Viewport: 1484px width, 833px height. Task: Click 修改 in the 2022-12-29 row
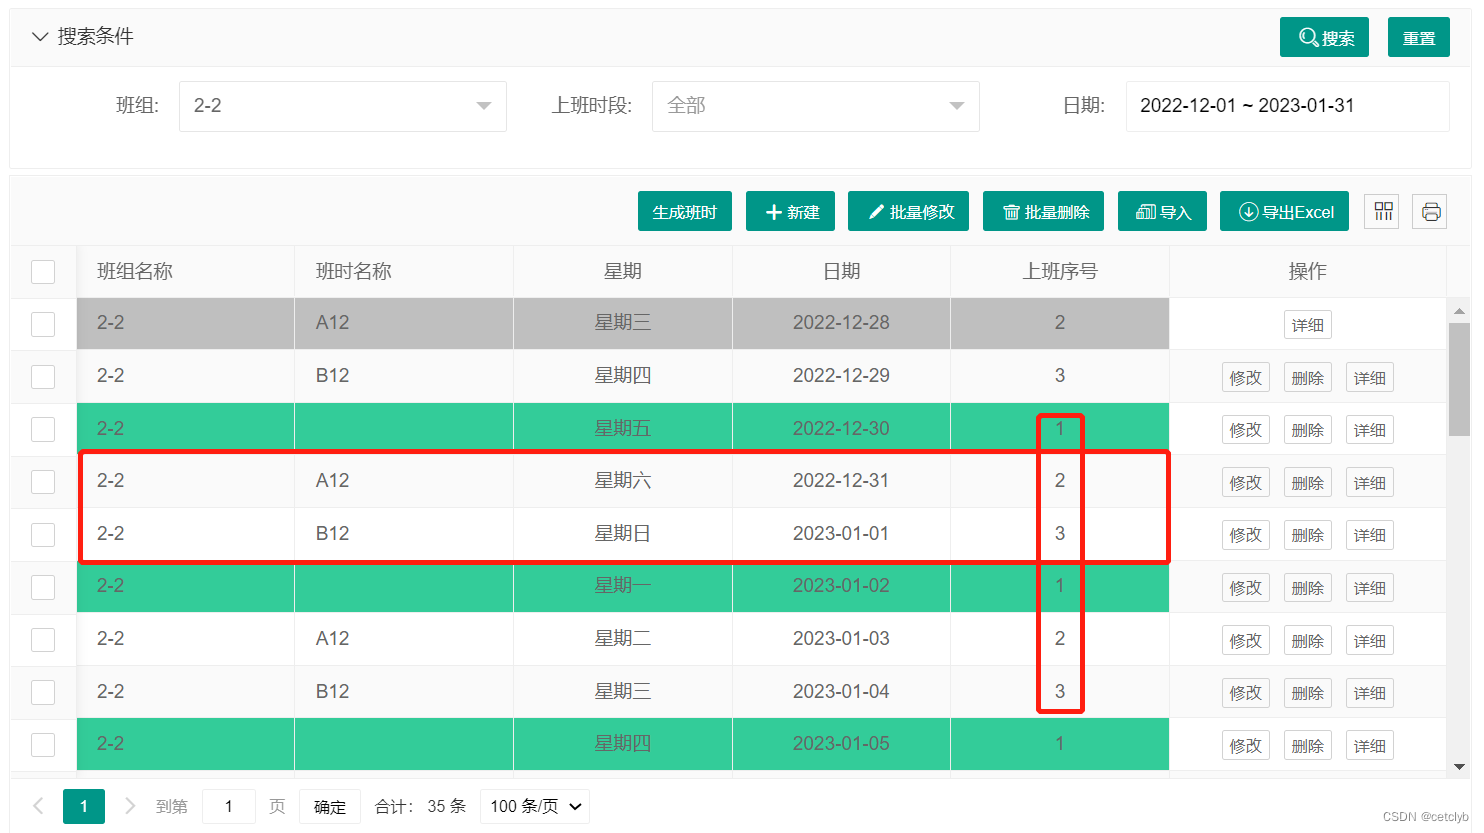(x=1245, y=378)
